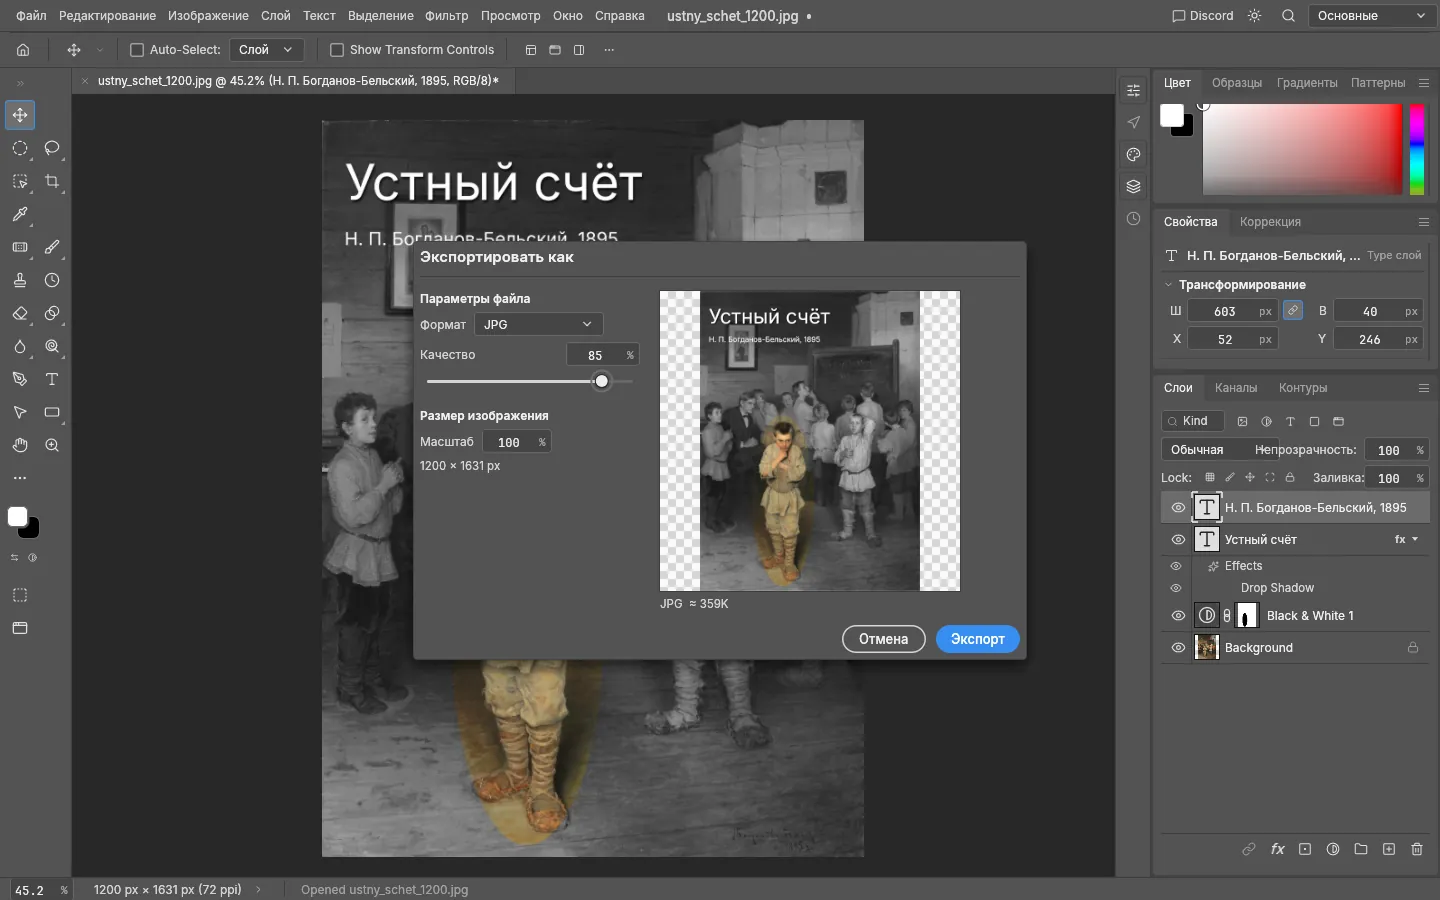
Task: Open the search icon in the top bar
Action: coord(1289,16)
